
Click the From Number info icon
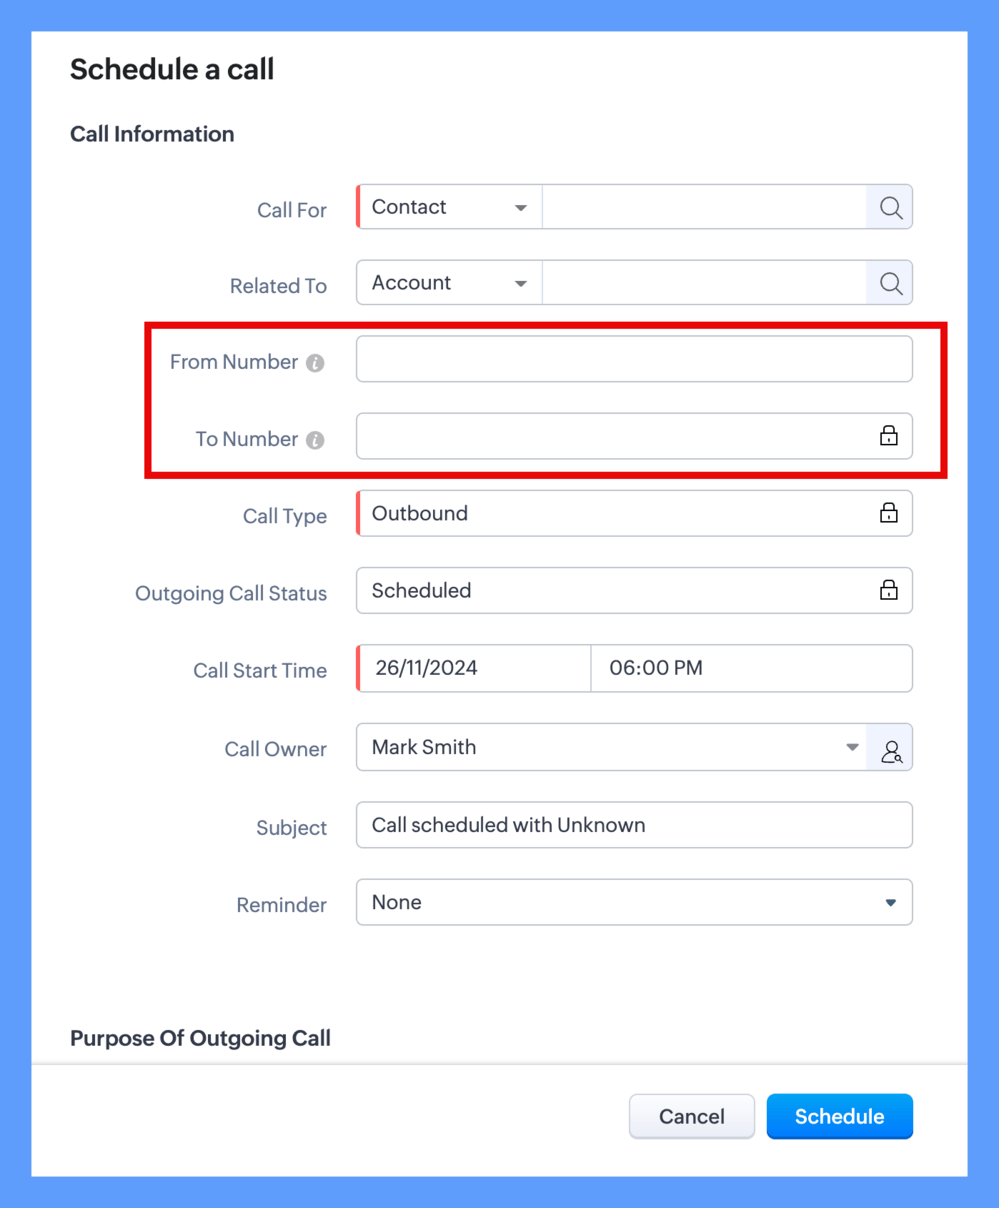(x=315, y=363)
